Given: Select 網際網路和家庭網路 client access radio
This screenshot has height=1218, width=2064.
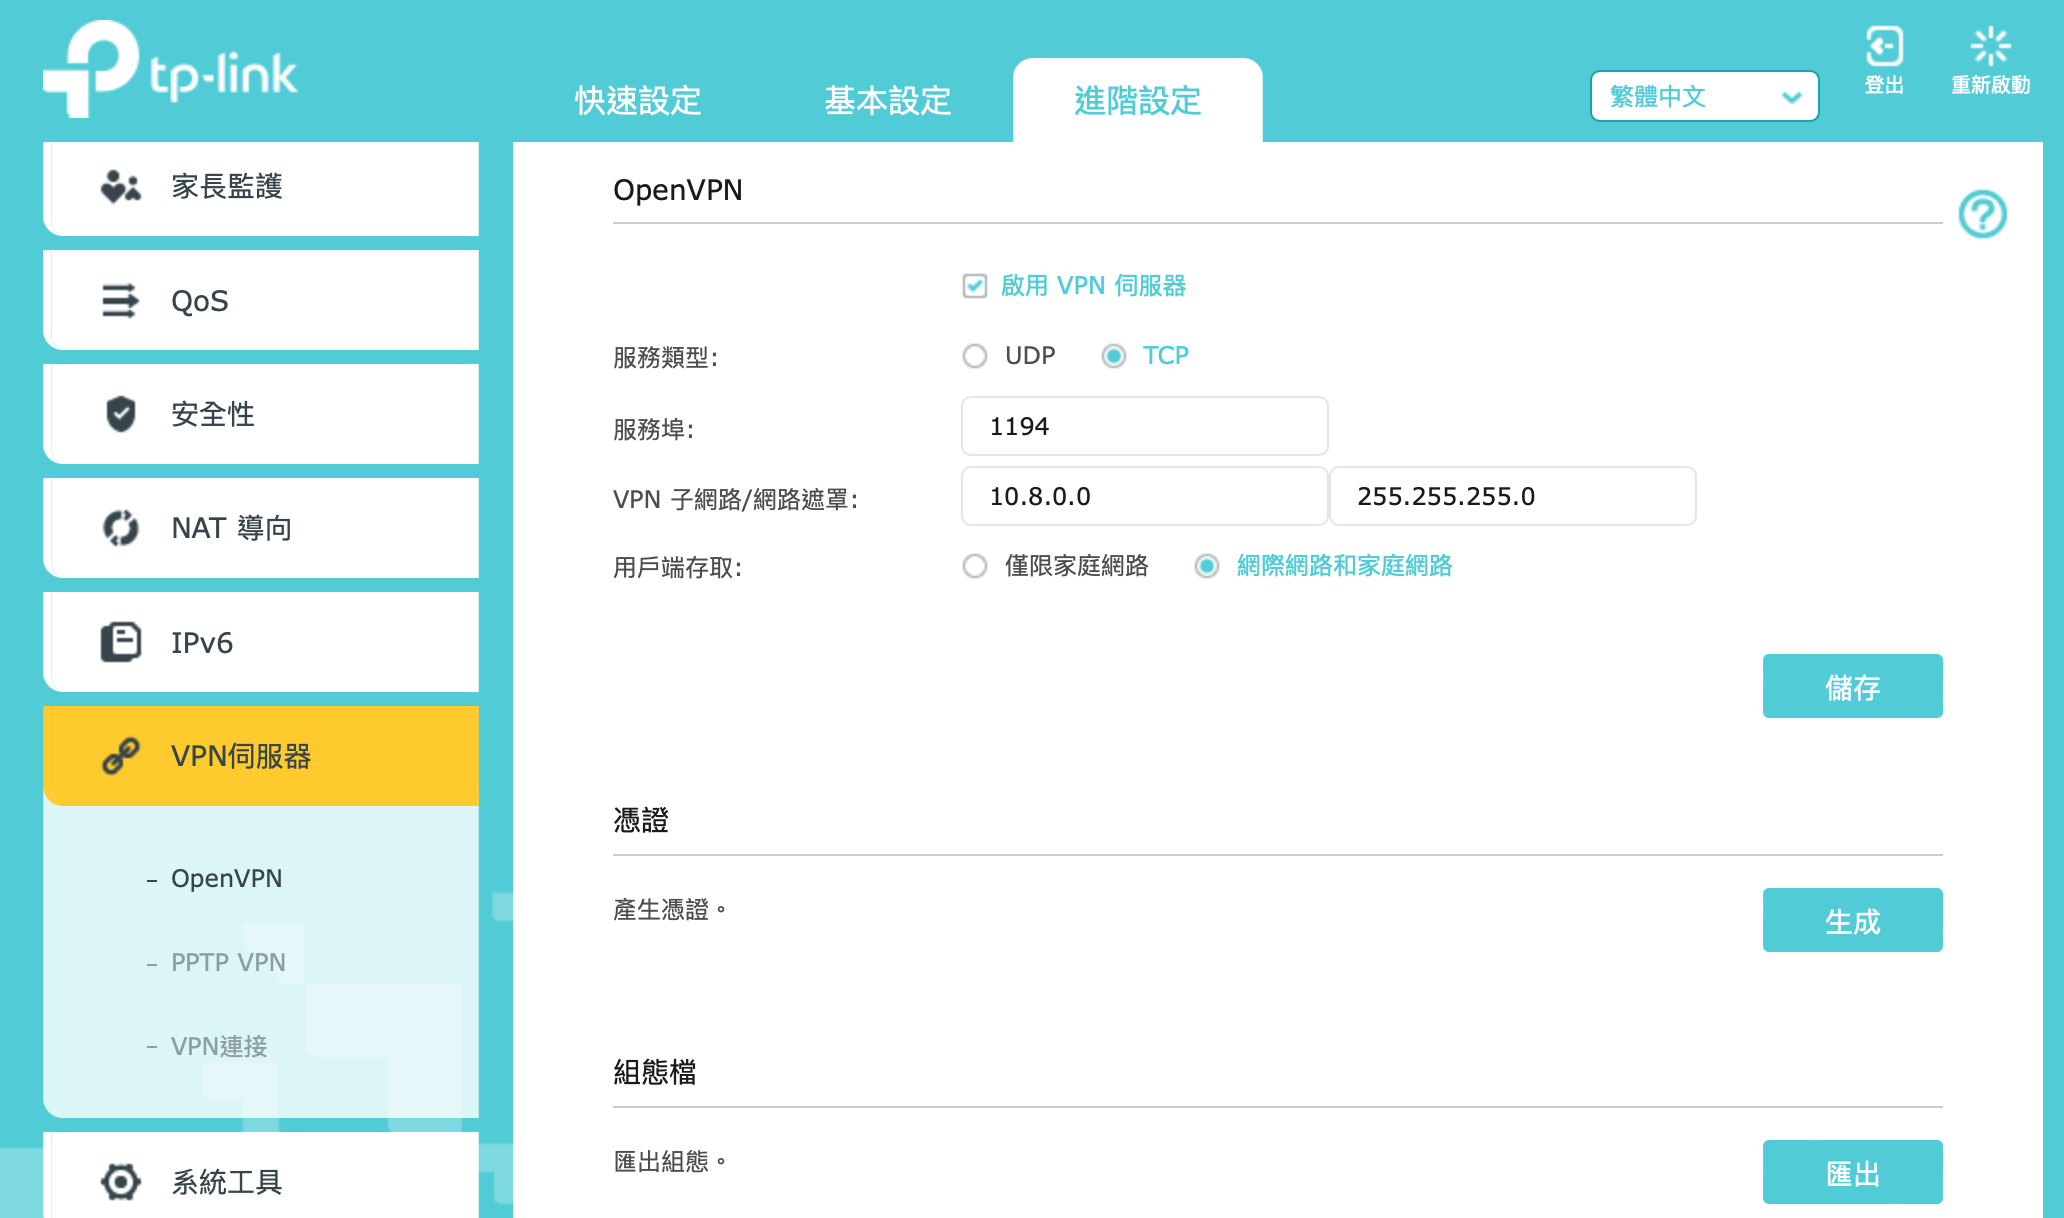Looking at the screenshot, I should coord(1207,566).
